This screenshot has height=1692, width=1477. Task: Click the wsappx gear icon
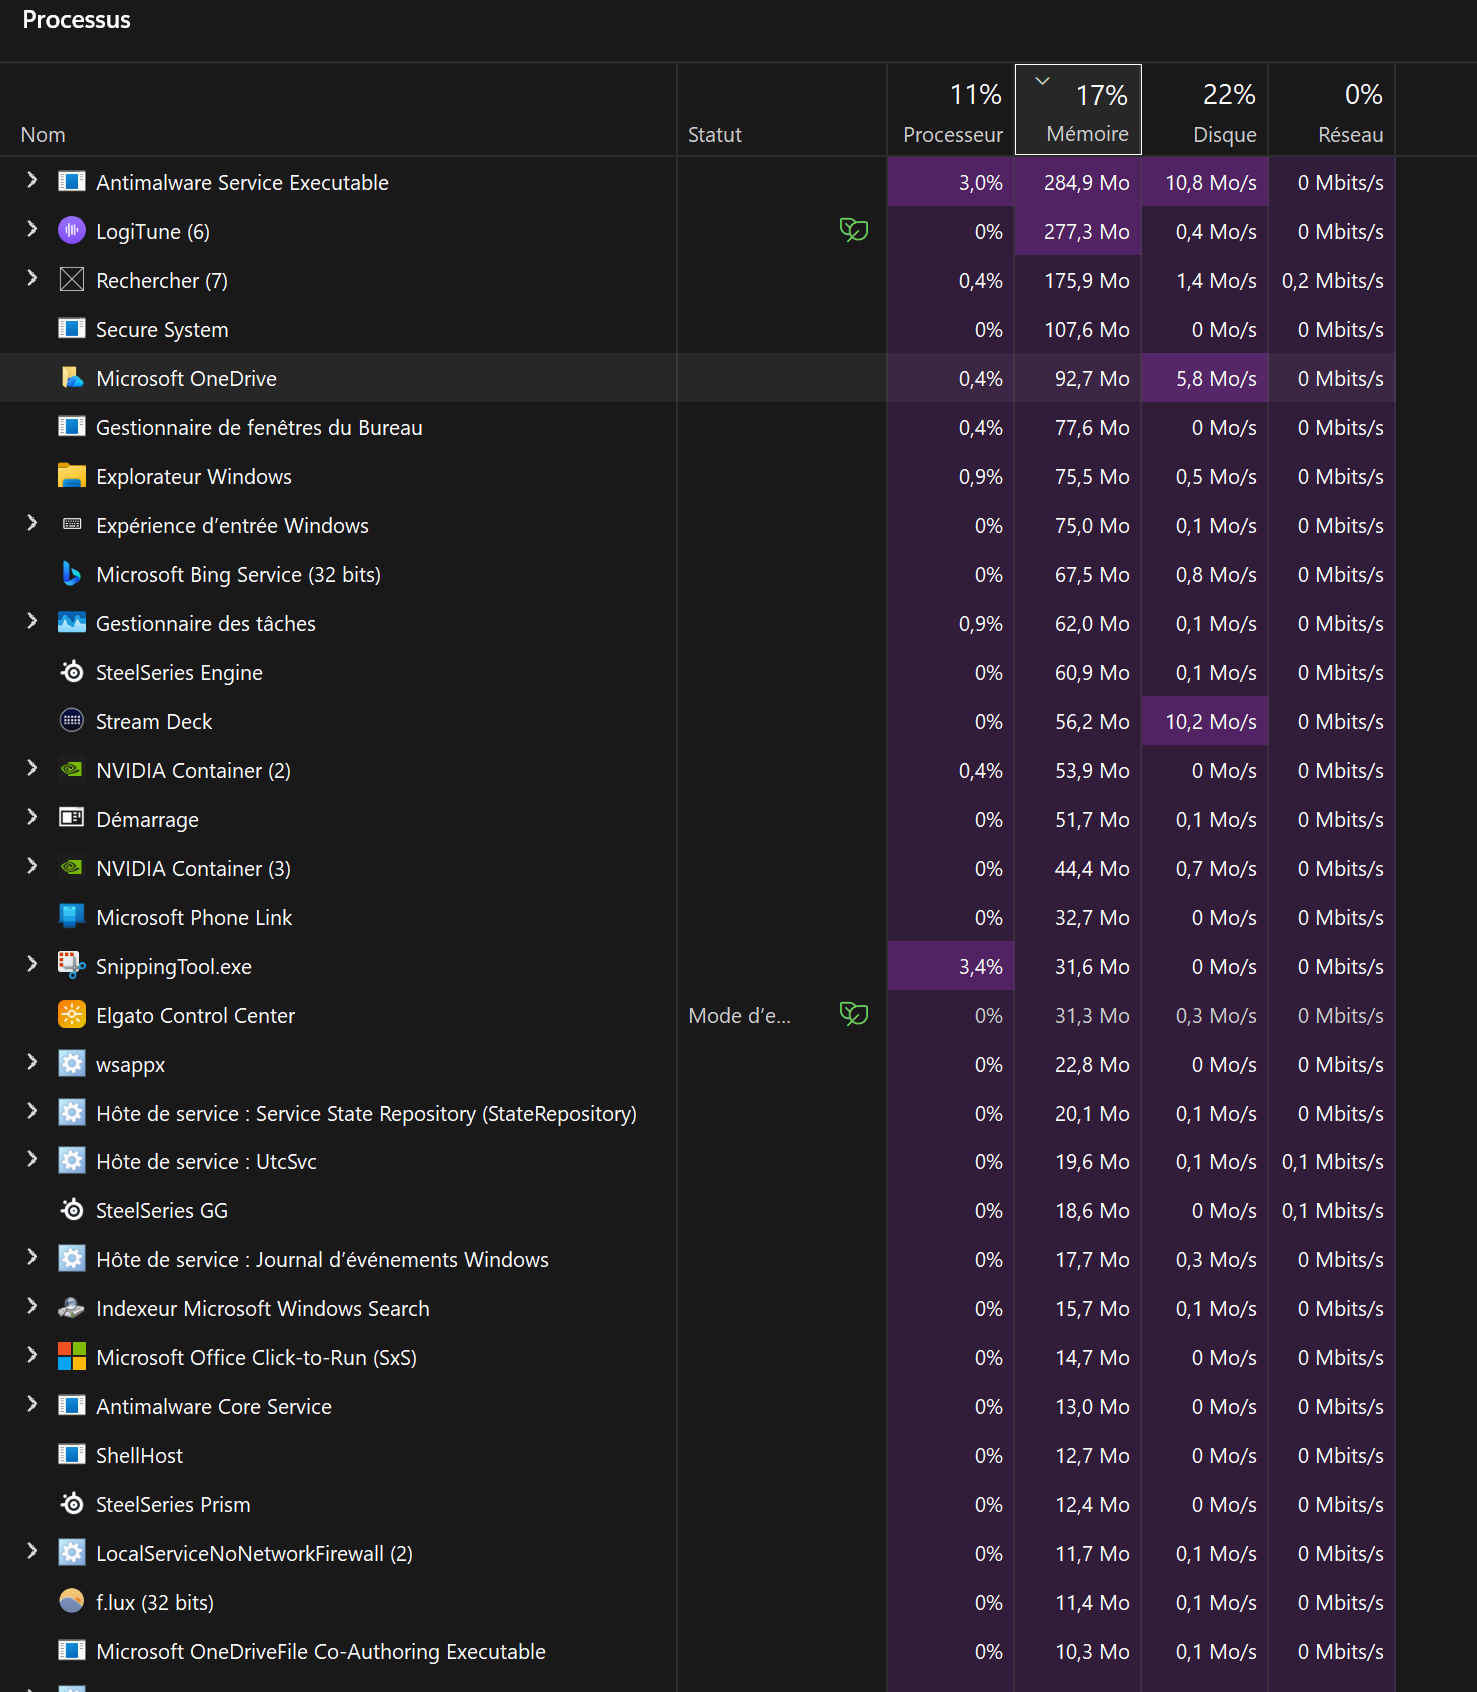72,1064
